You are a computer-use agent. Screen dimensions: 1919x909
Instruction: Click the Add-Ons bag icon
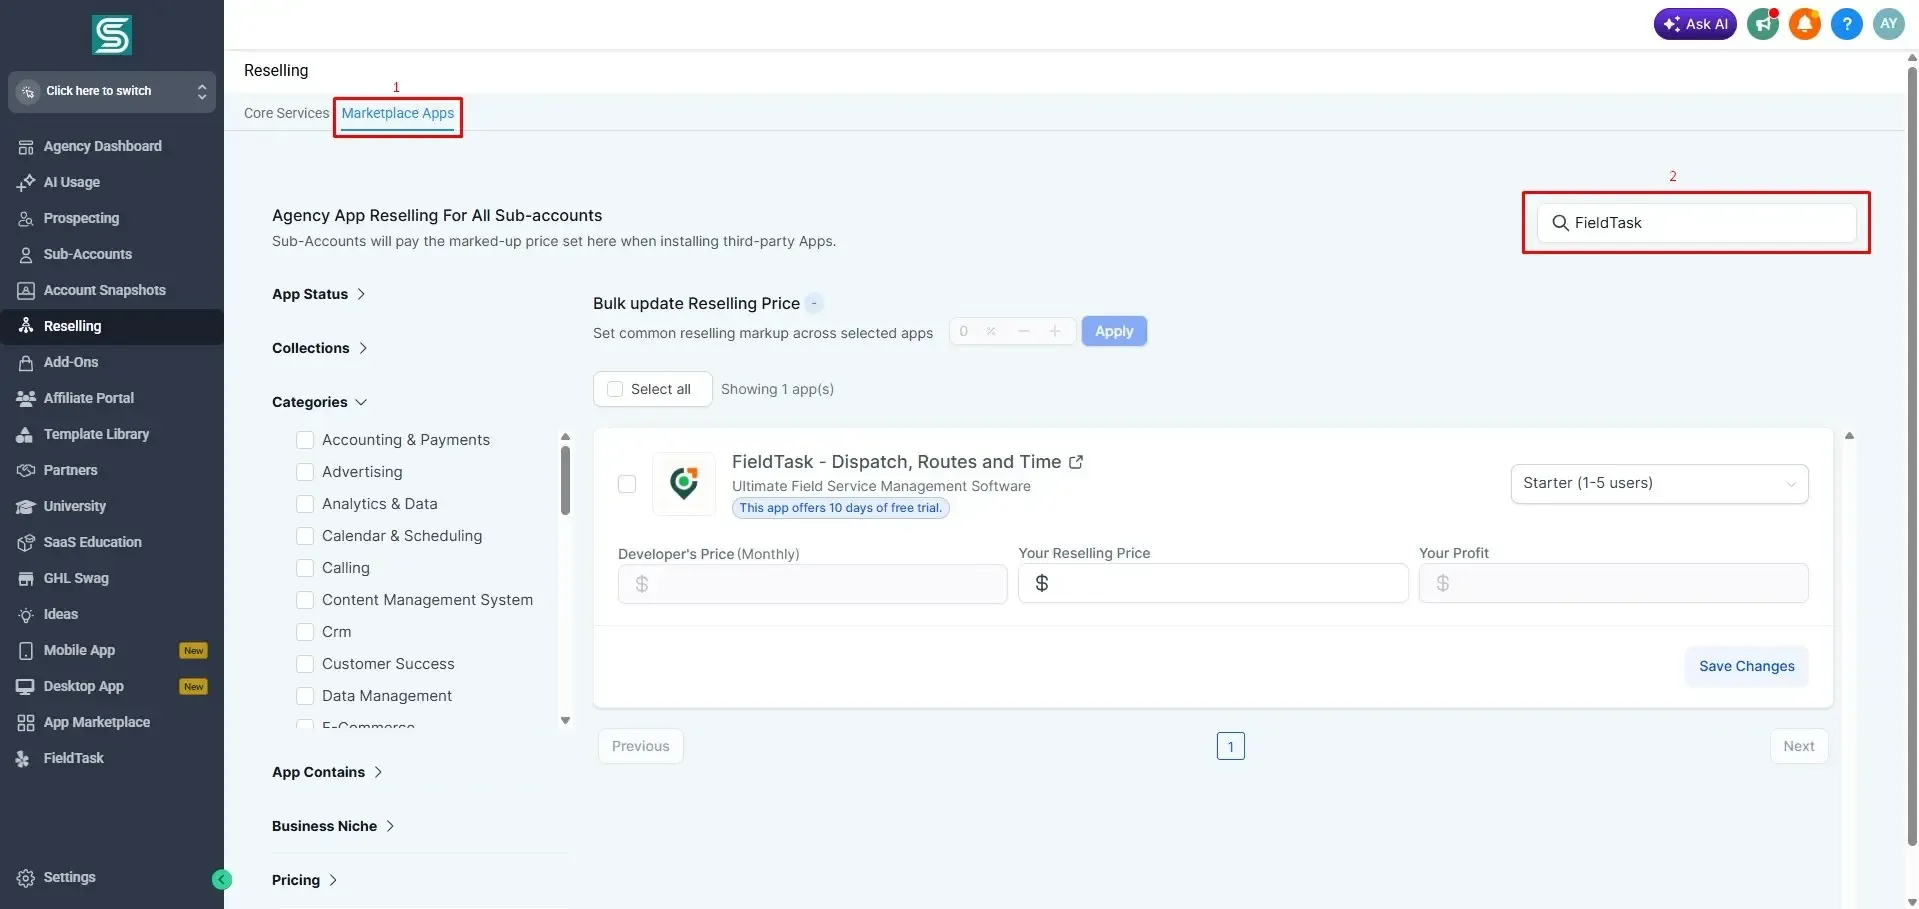coord(26,363)
